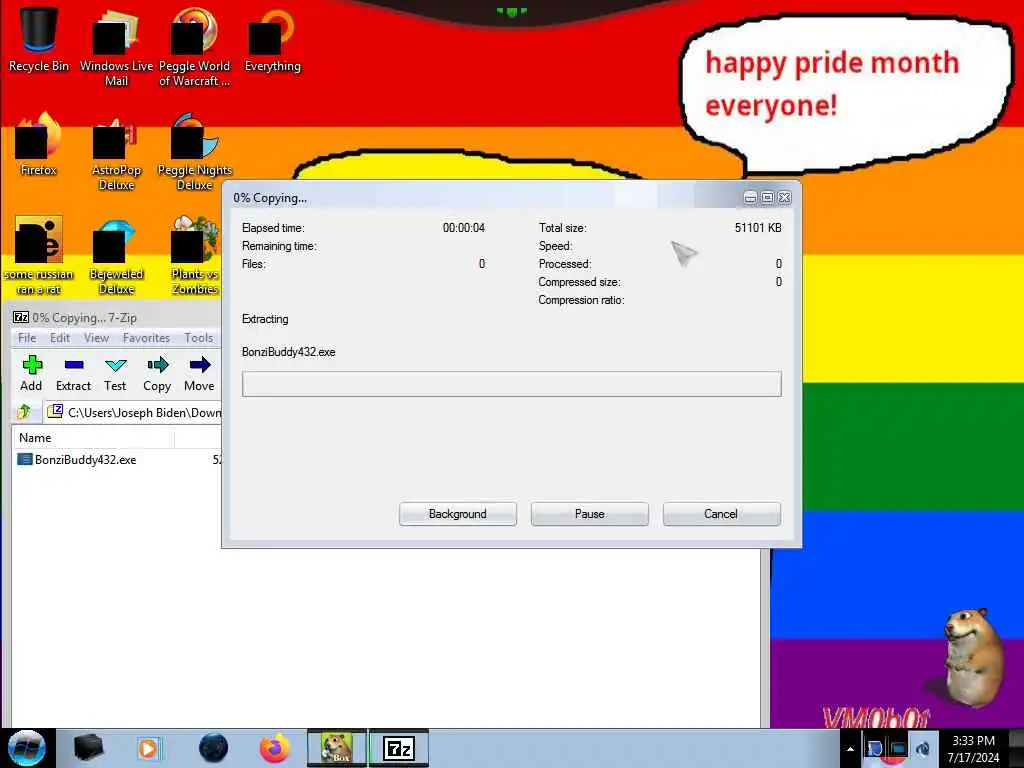
Task: Select the Firefox desktop icon
Action: [x=39, y=144]
